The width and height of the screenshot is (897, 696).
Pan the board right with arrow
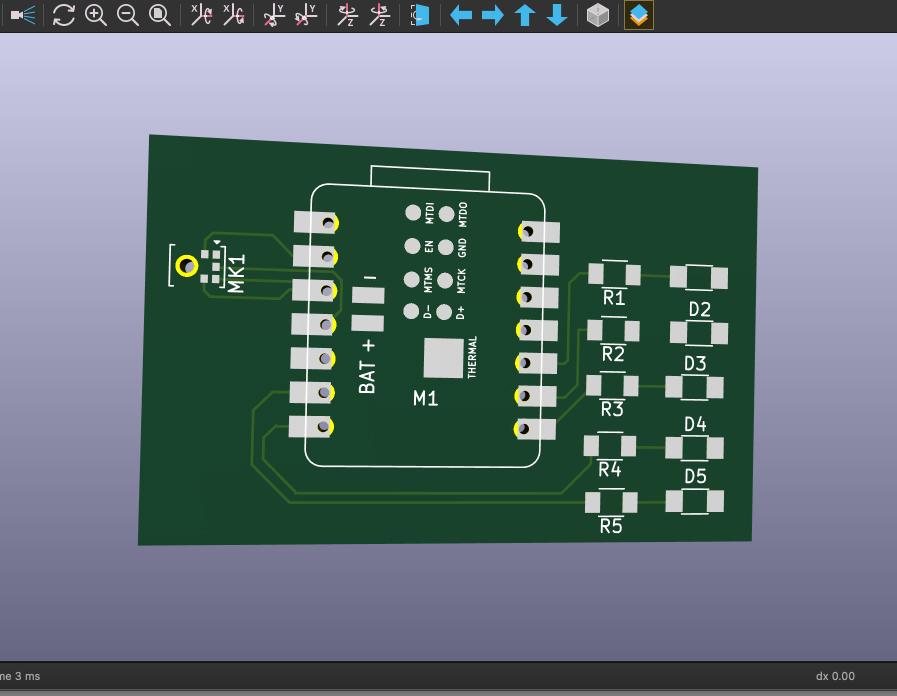(493, 15)
